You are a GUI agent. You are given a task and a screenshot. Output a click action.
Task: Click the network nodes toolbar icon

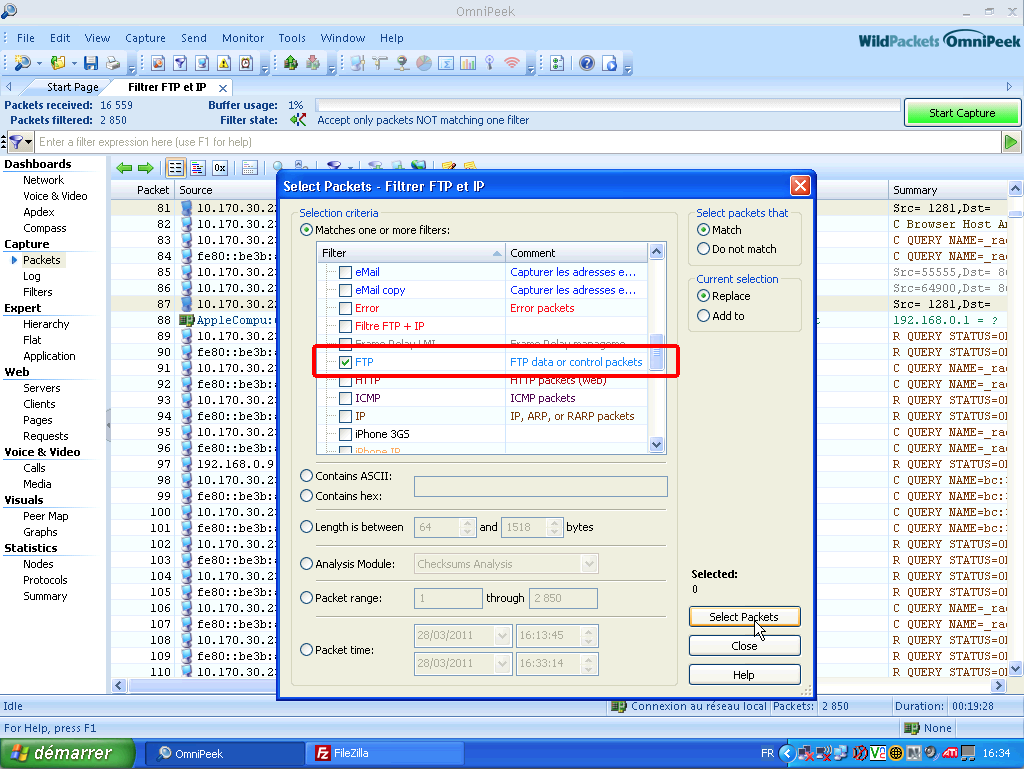coord(357,63)
